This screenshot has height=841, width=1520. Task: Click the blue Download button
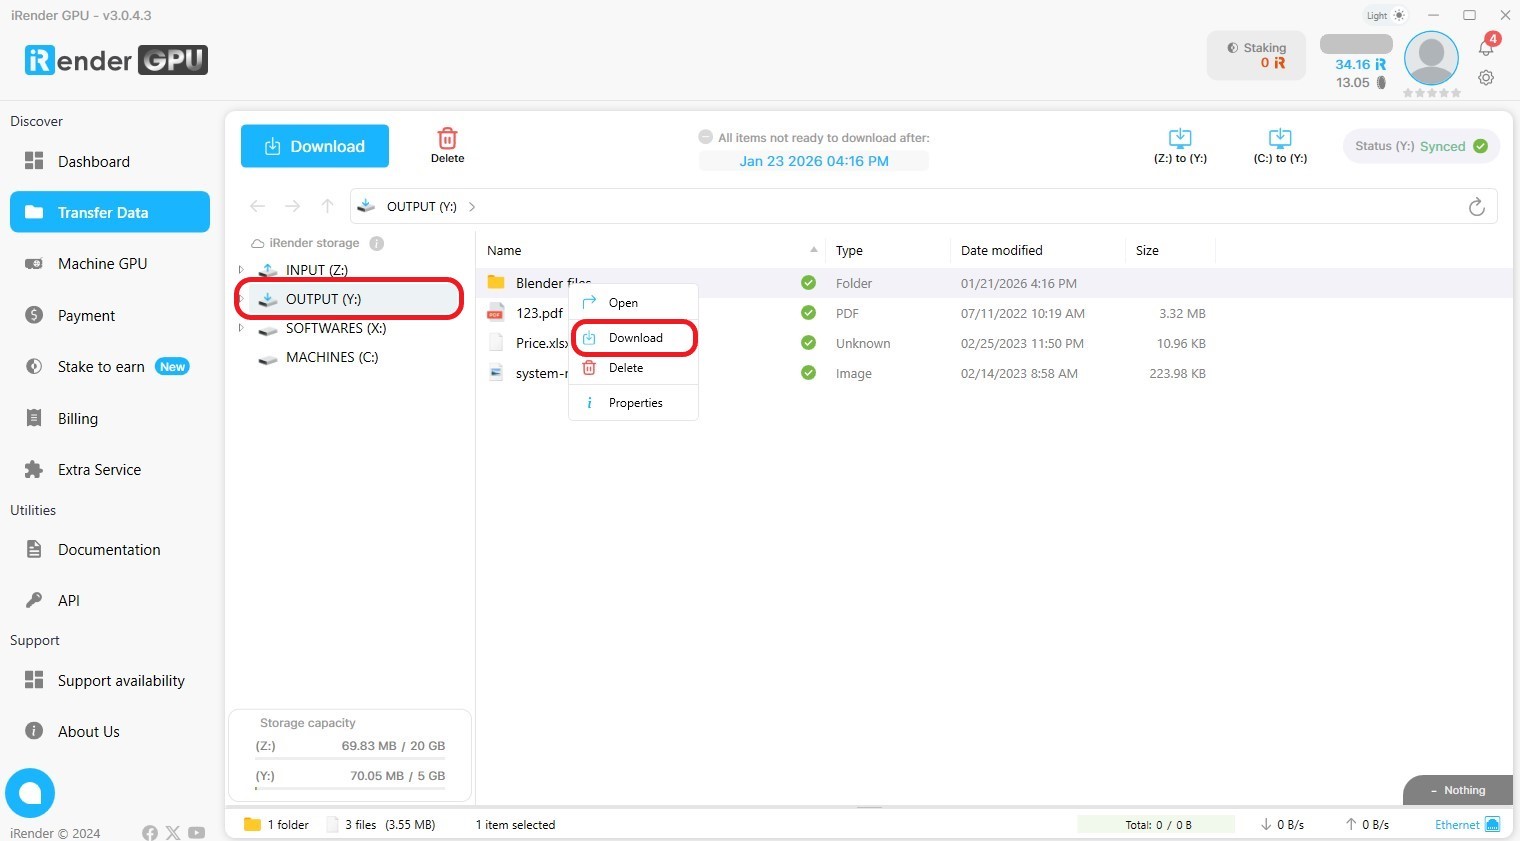[x=315, y=146]
